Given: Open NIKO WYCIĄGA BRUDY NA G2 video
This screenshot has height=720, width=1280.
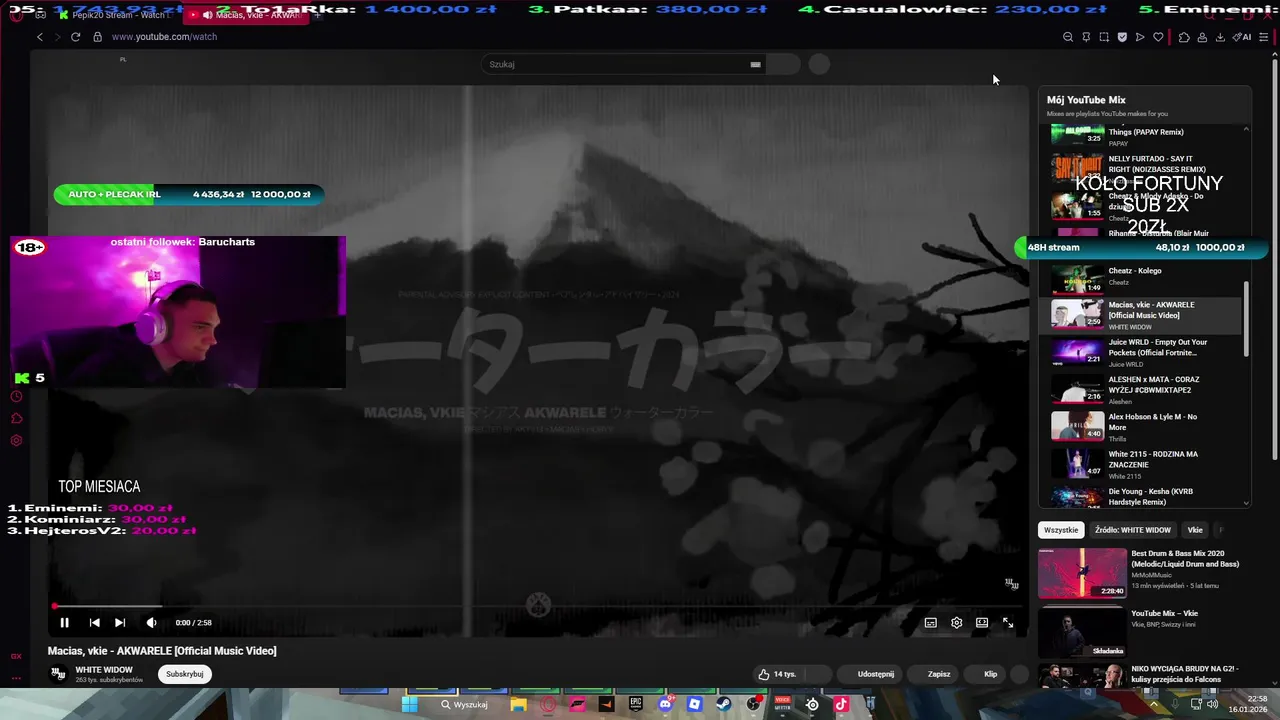Looking at the screenshot, I should [x=1142, y=676].
